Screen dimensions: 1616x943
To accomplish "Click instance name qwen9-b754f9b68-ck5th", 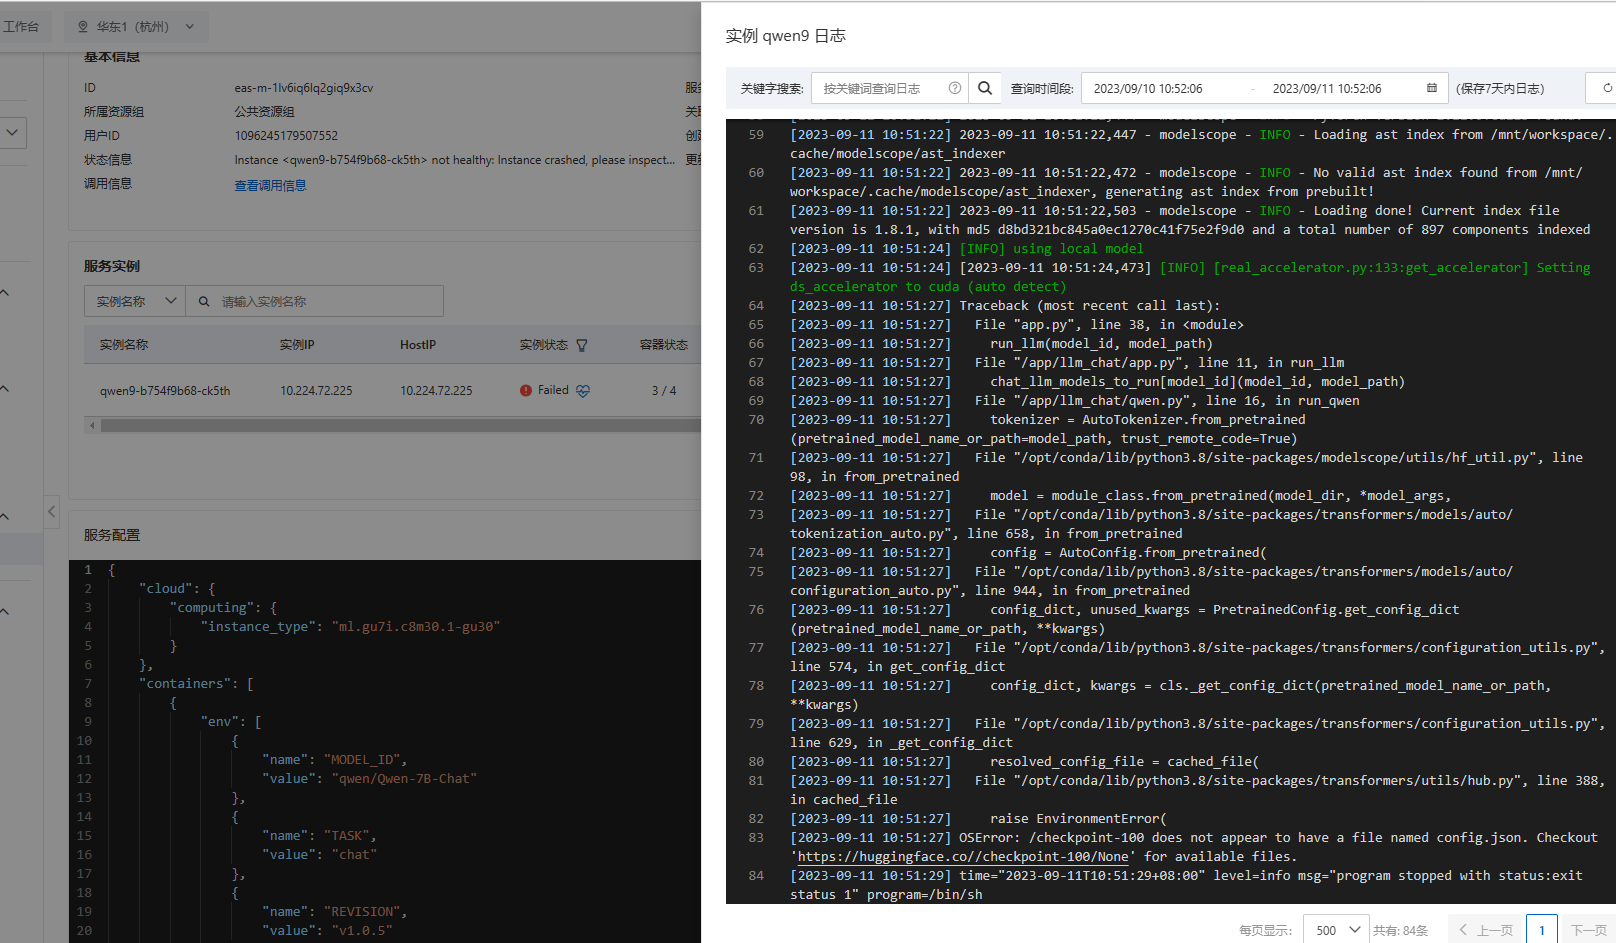I will [165, 391].
